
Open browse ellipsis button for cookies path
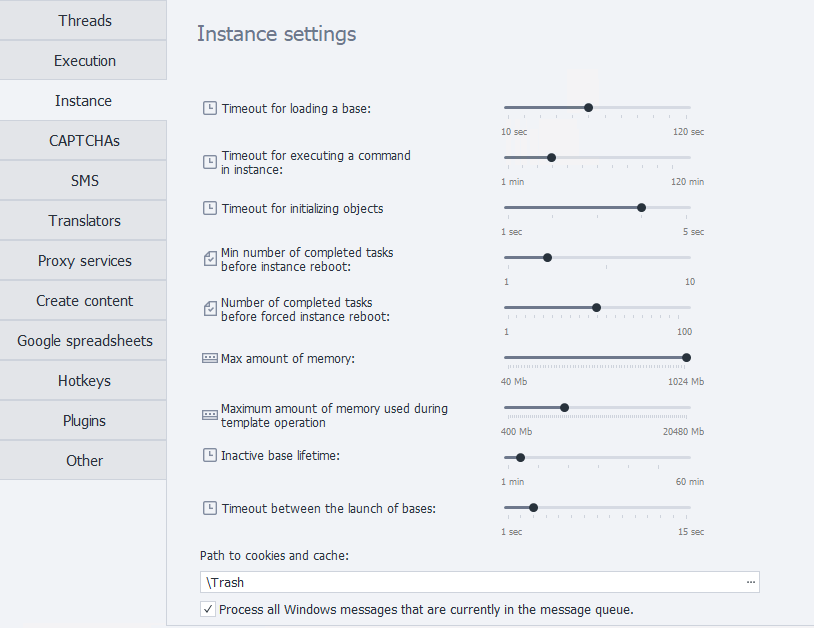[x=751, y=582]
